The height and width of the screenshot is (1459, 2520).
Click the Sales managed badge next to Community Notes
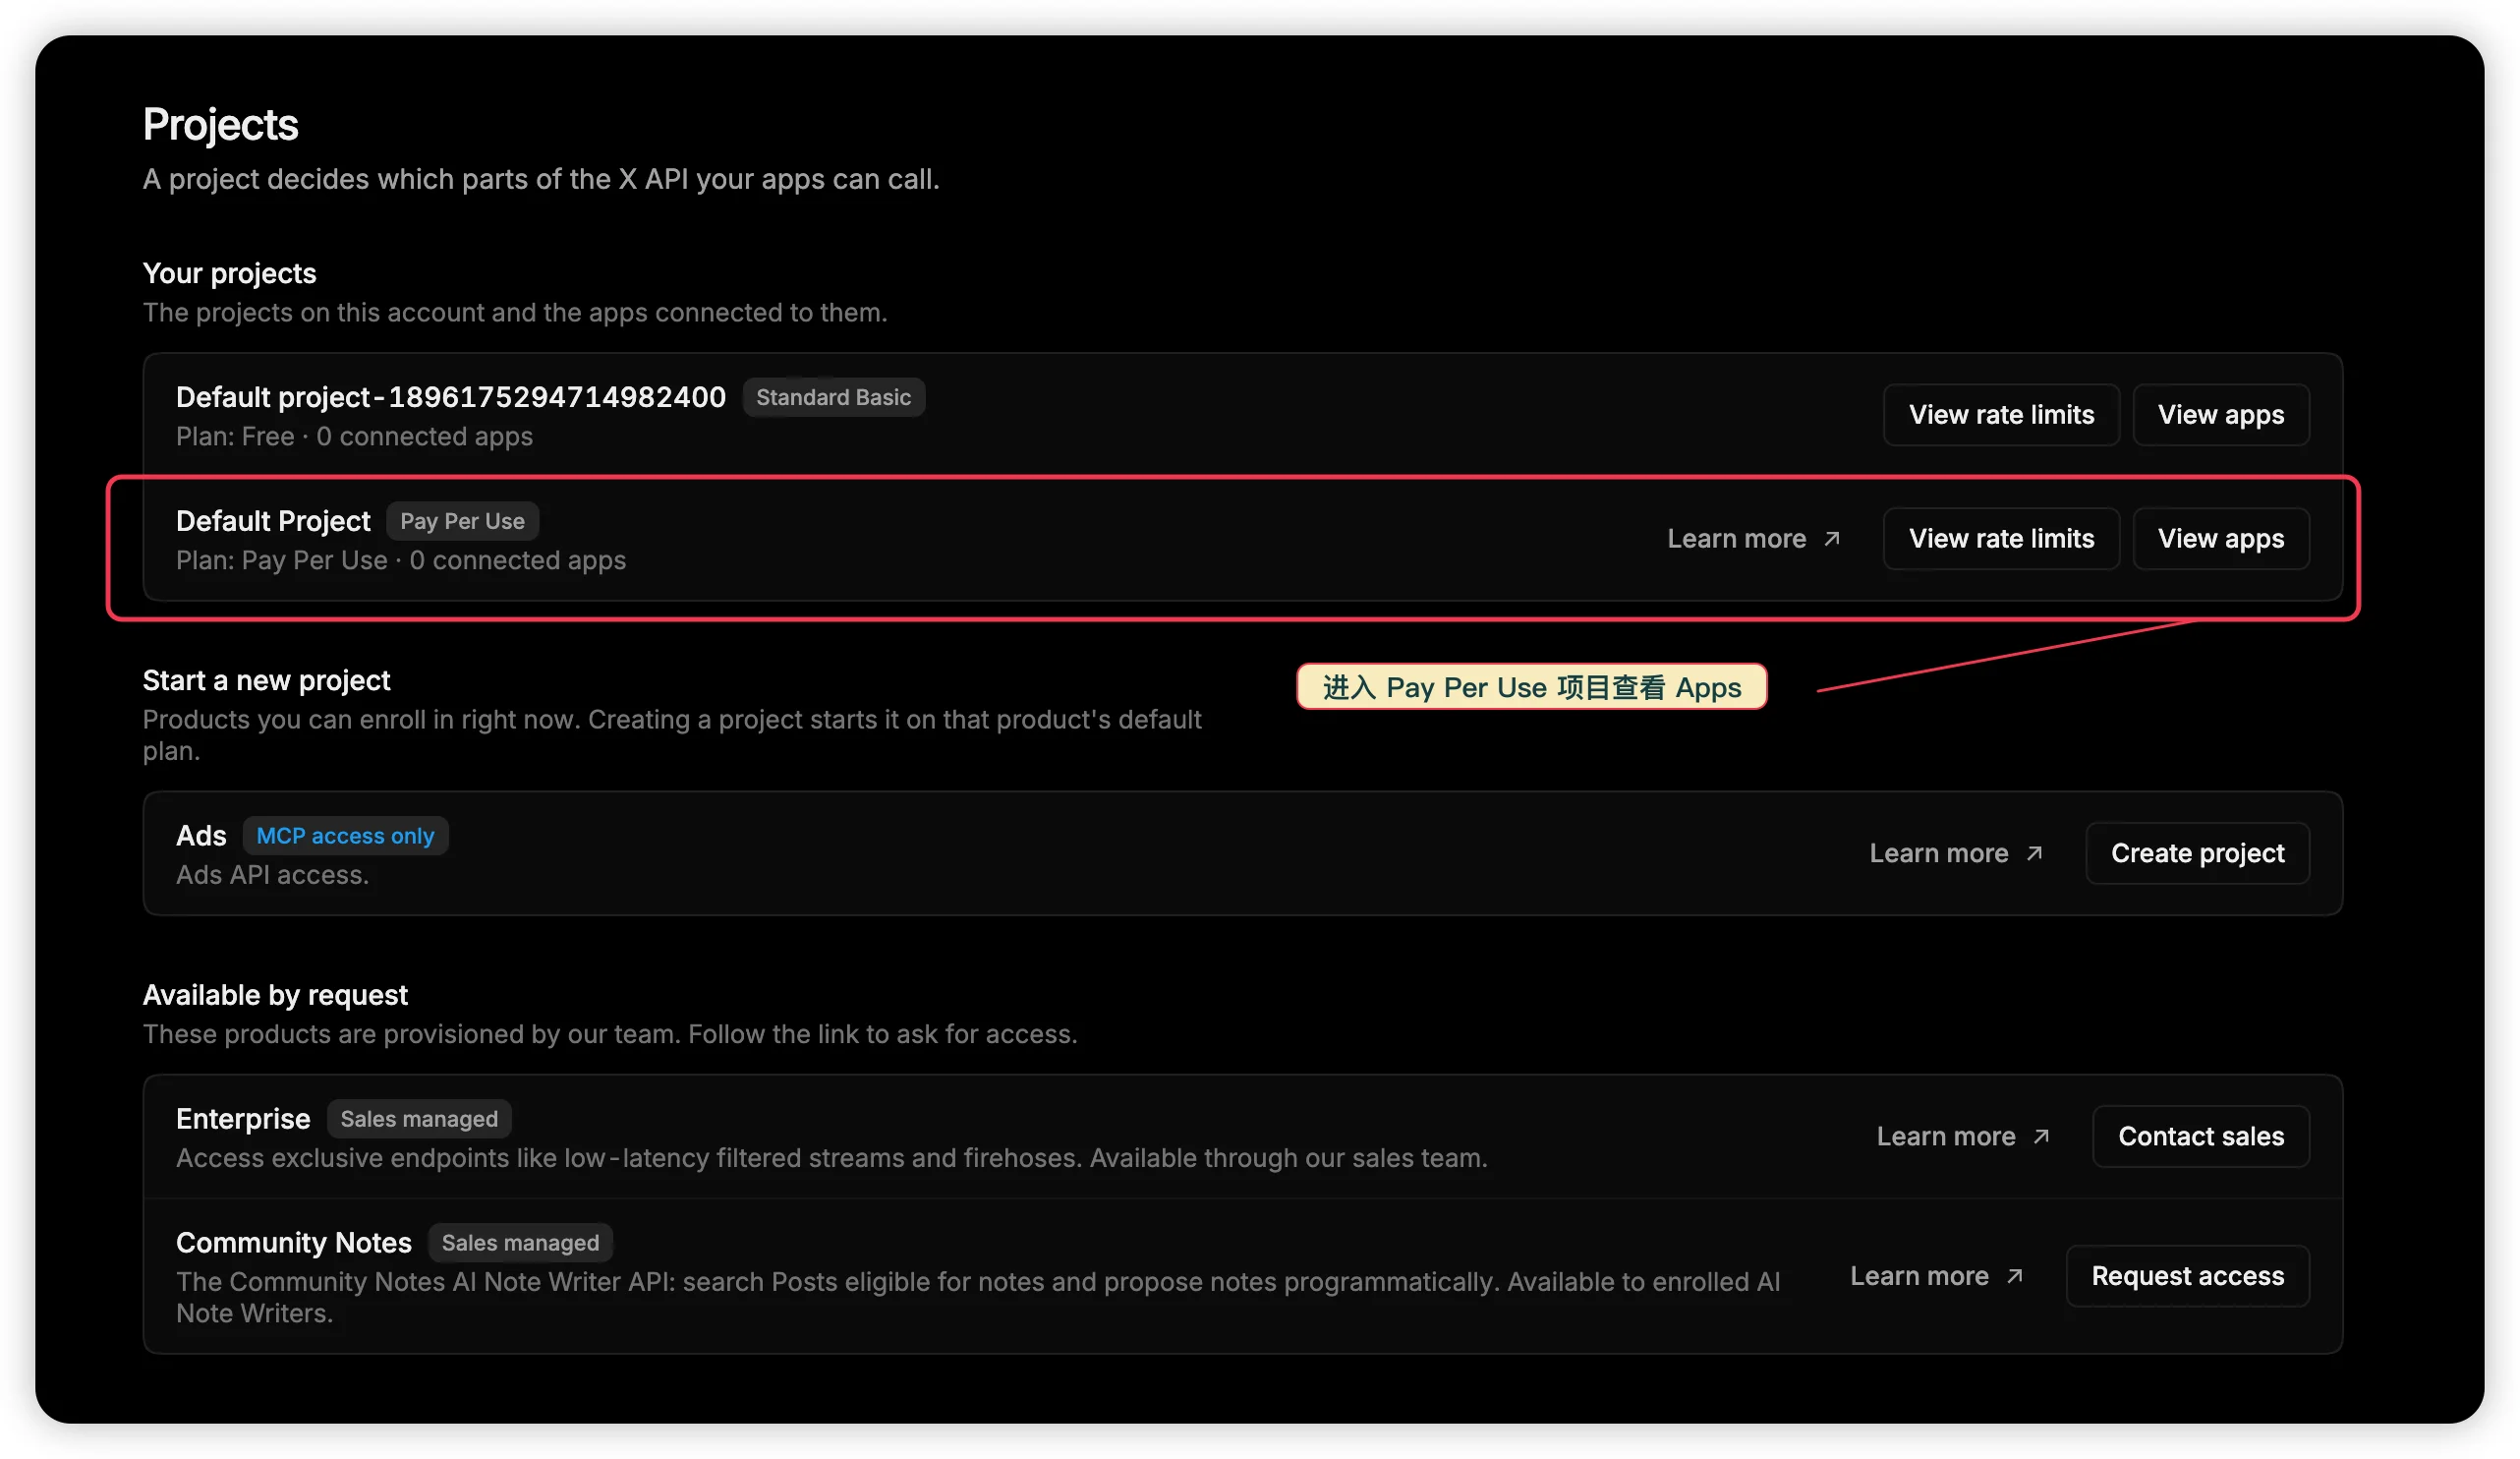[520, 1243]
